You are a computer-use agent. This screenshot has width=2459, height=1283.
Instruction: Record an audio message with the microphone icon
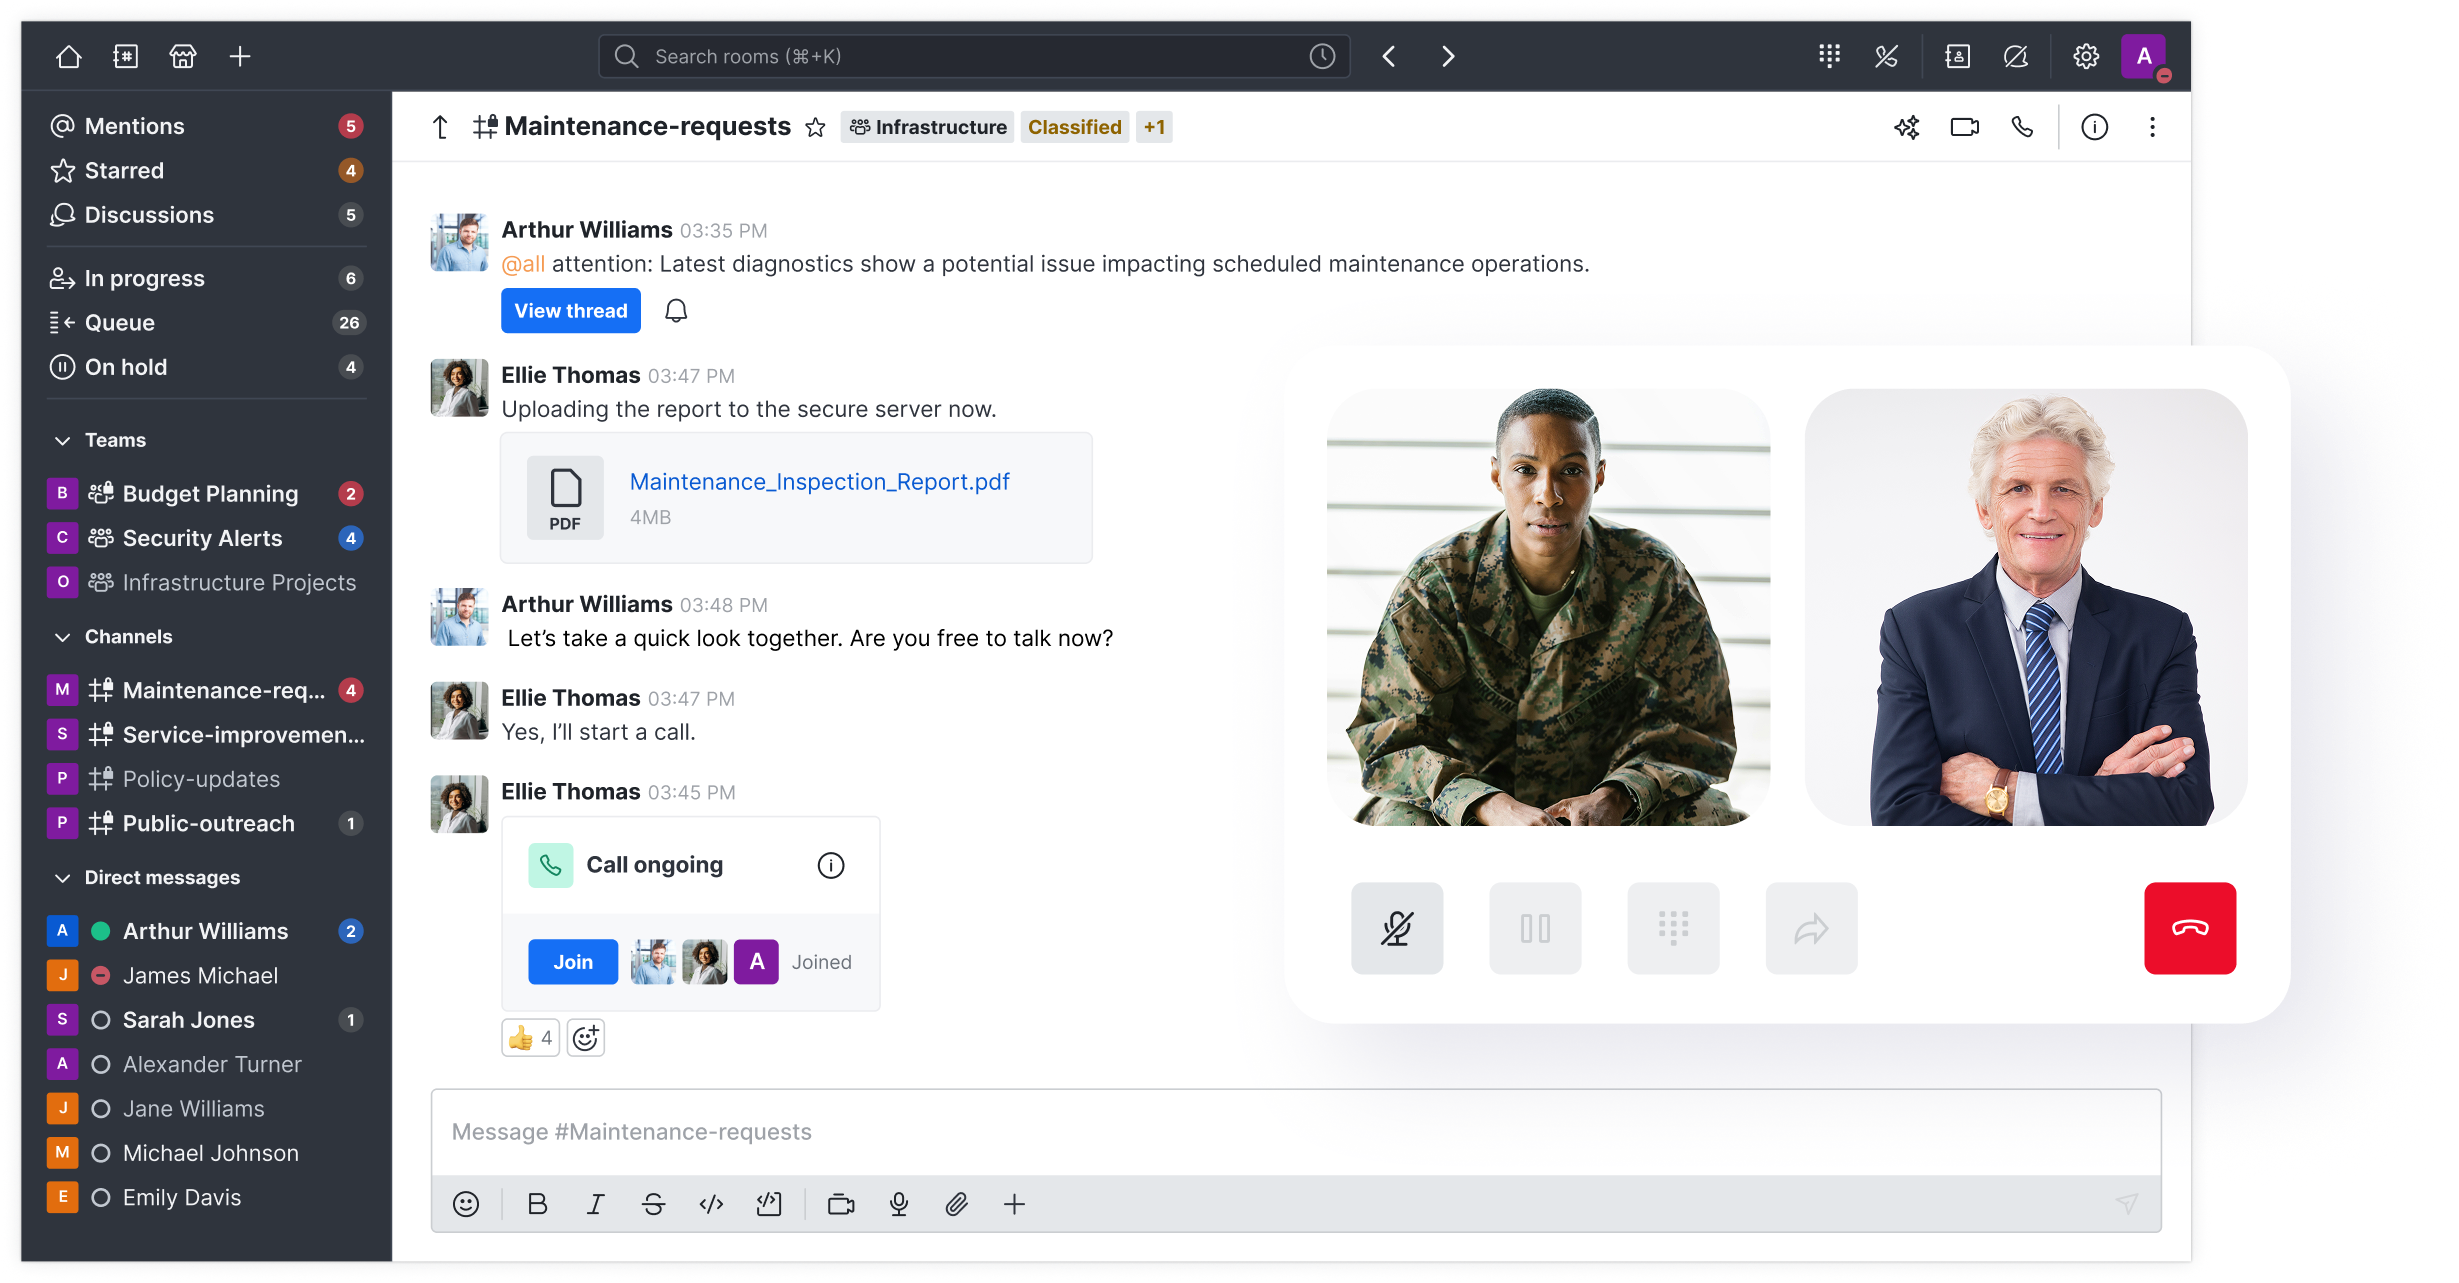pyautogui.click(x=899, y=1204)
